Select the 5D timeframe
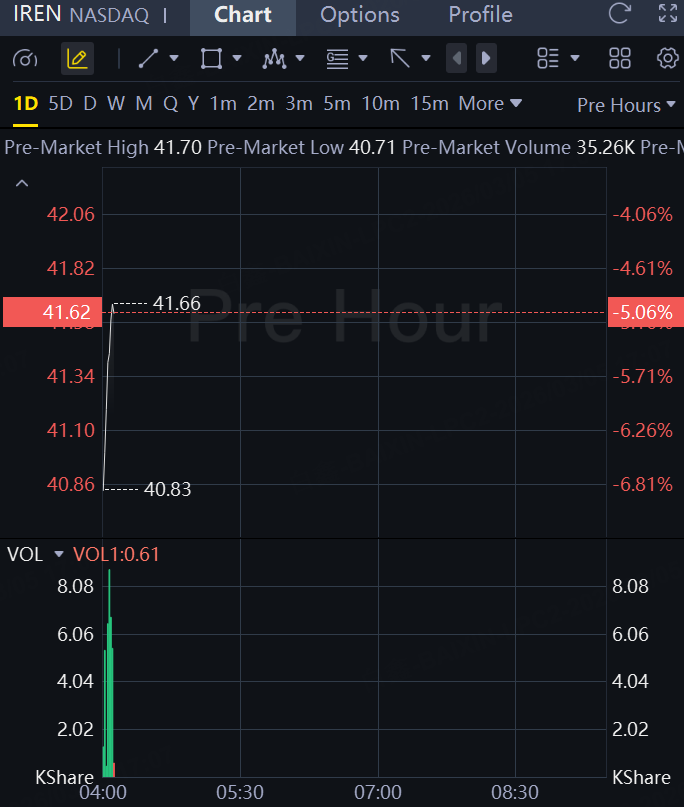This screenshot has width=684, height=807. click(x=60, y=103)
